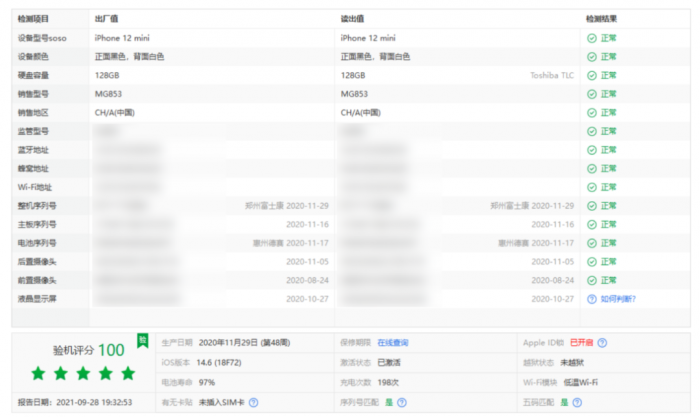Click the green check icon in 整机序列号 row
This screenshot has width=700, height=417.
pyautogui.click(x=592, y=206)
